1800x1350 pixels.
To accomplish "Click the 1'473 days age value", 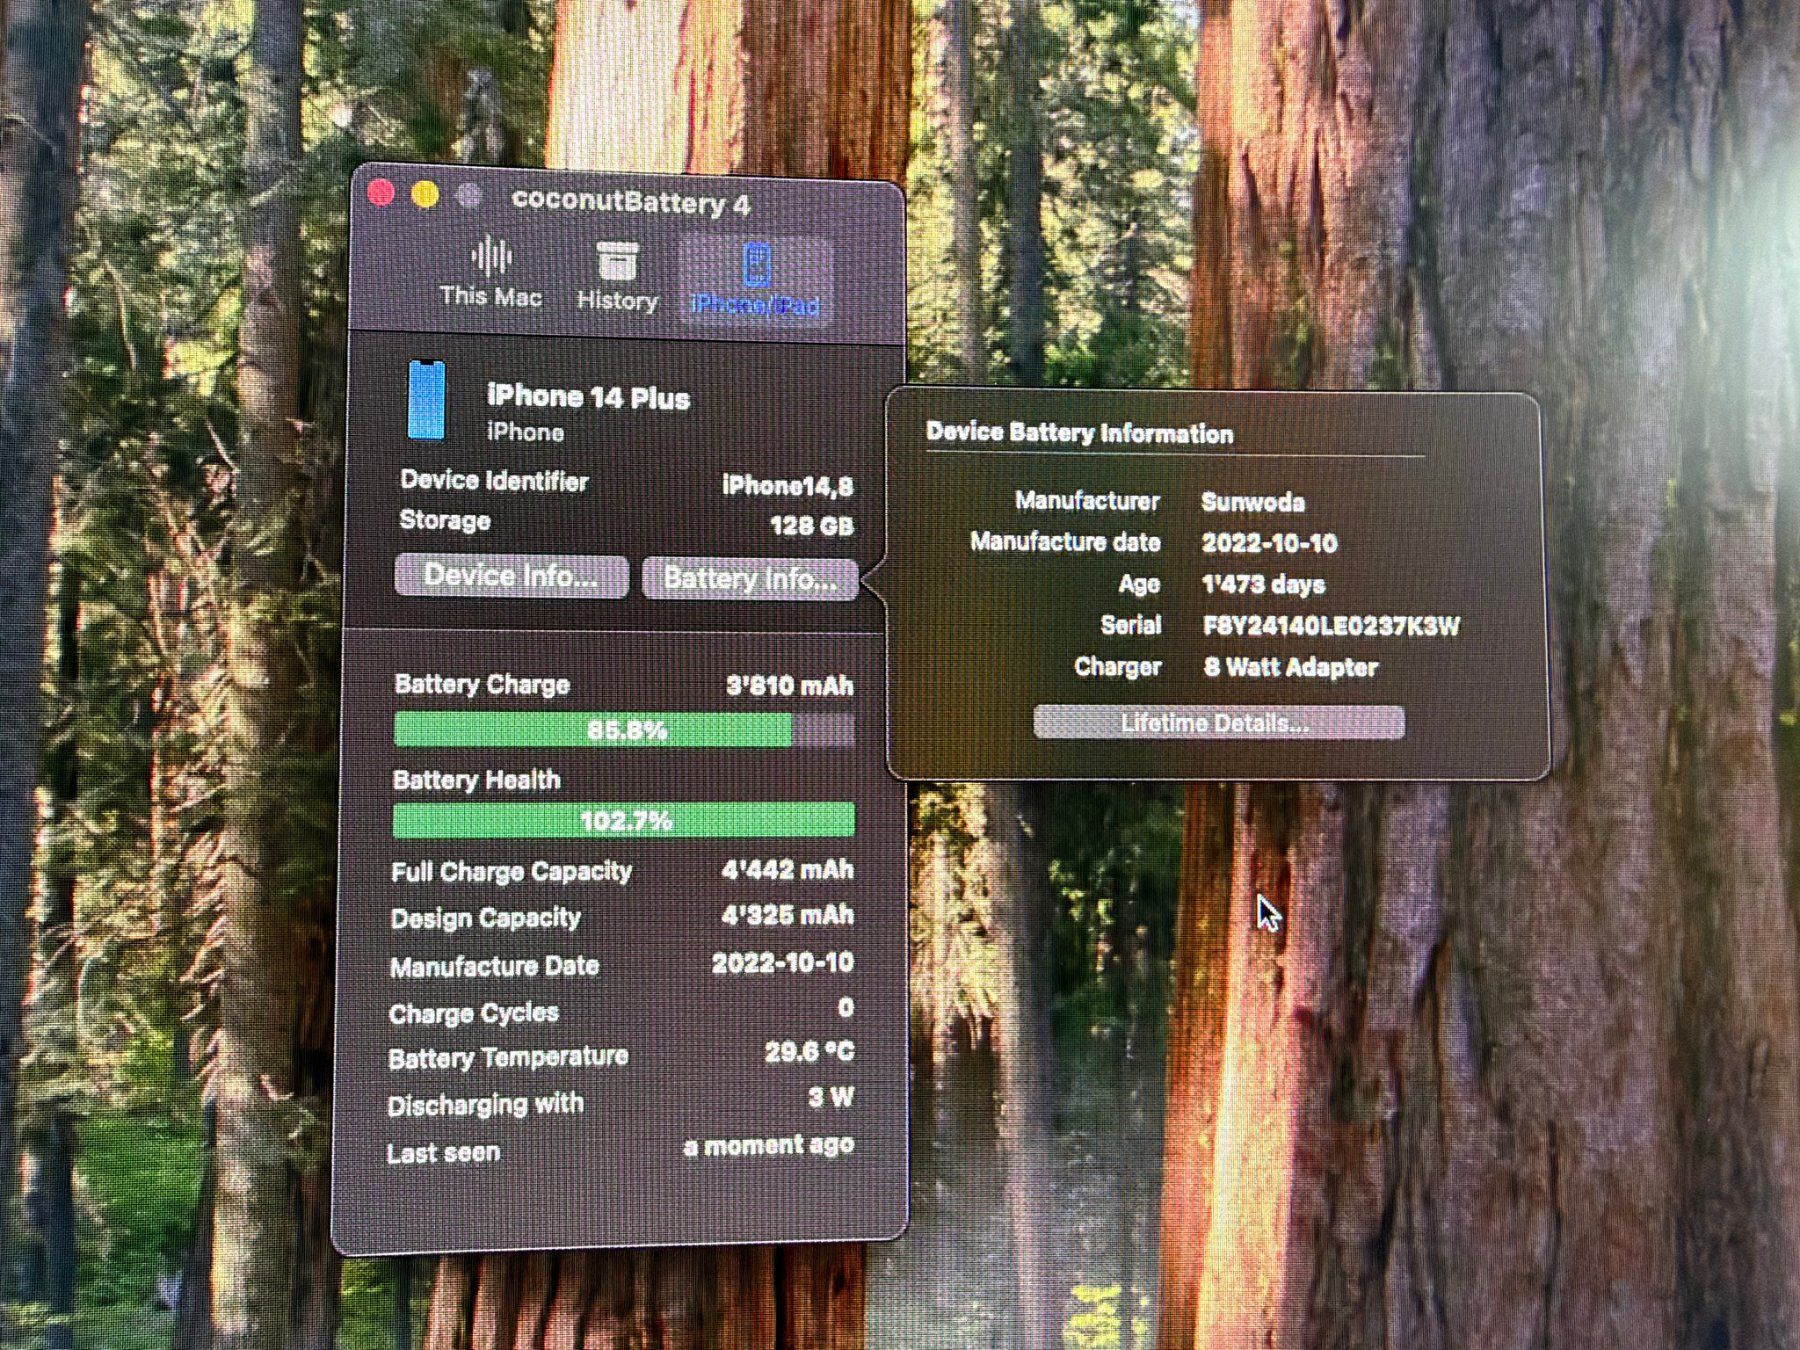I will click(1264, 584).
